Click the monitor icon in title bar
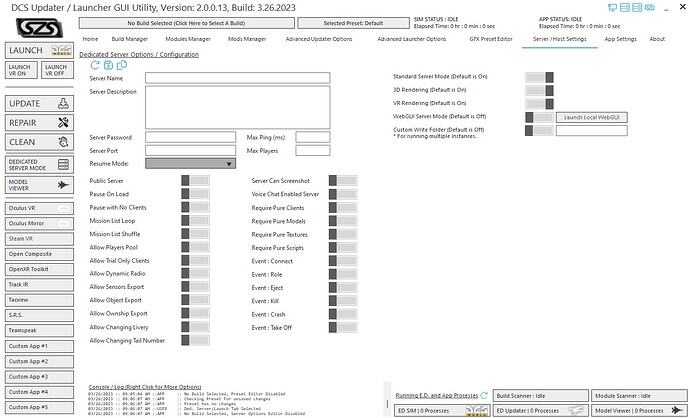Viewport: 690px width, 418px height. pos(612,7)
